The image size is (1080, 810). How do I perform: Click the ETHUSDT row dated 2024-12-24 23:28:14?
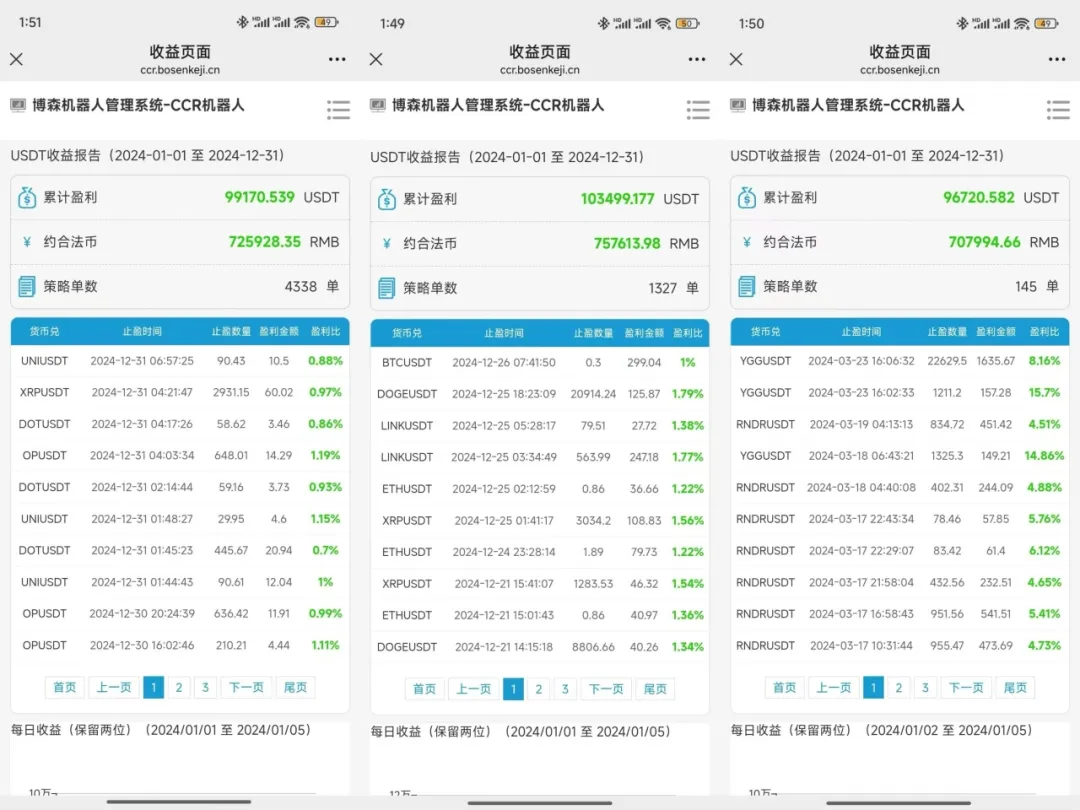pyautogui.click(x=540, y=552)
